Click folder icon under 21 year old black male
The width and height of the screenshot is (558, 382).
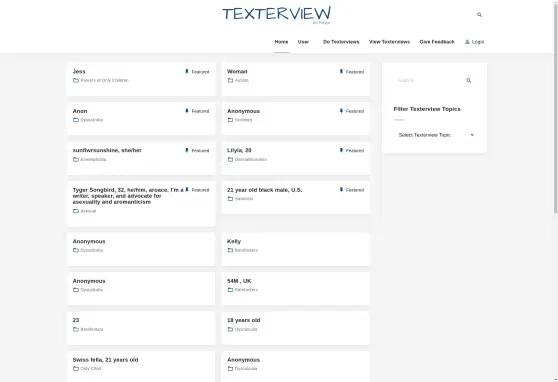point(230,199)
